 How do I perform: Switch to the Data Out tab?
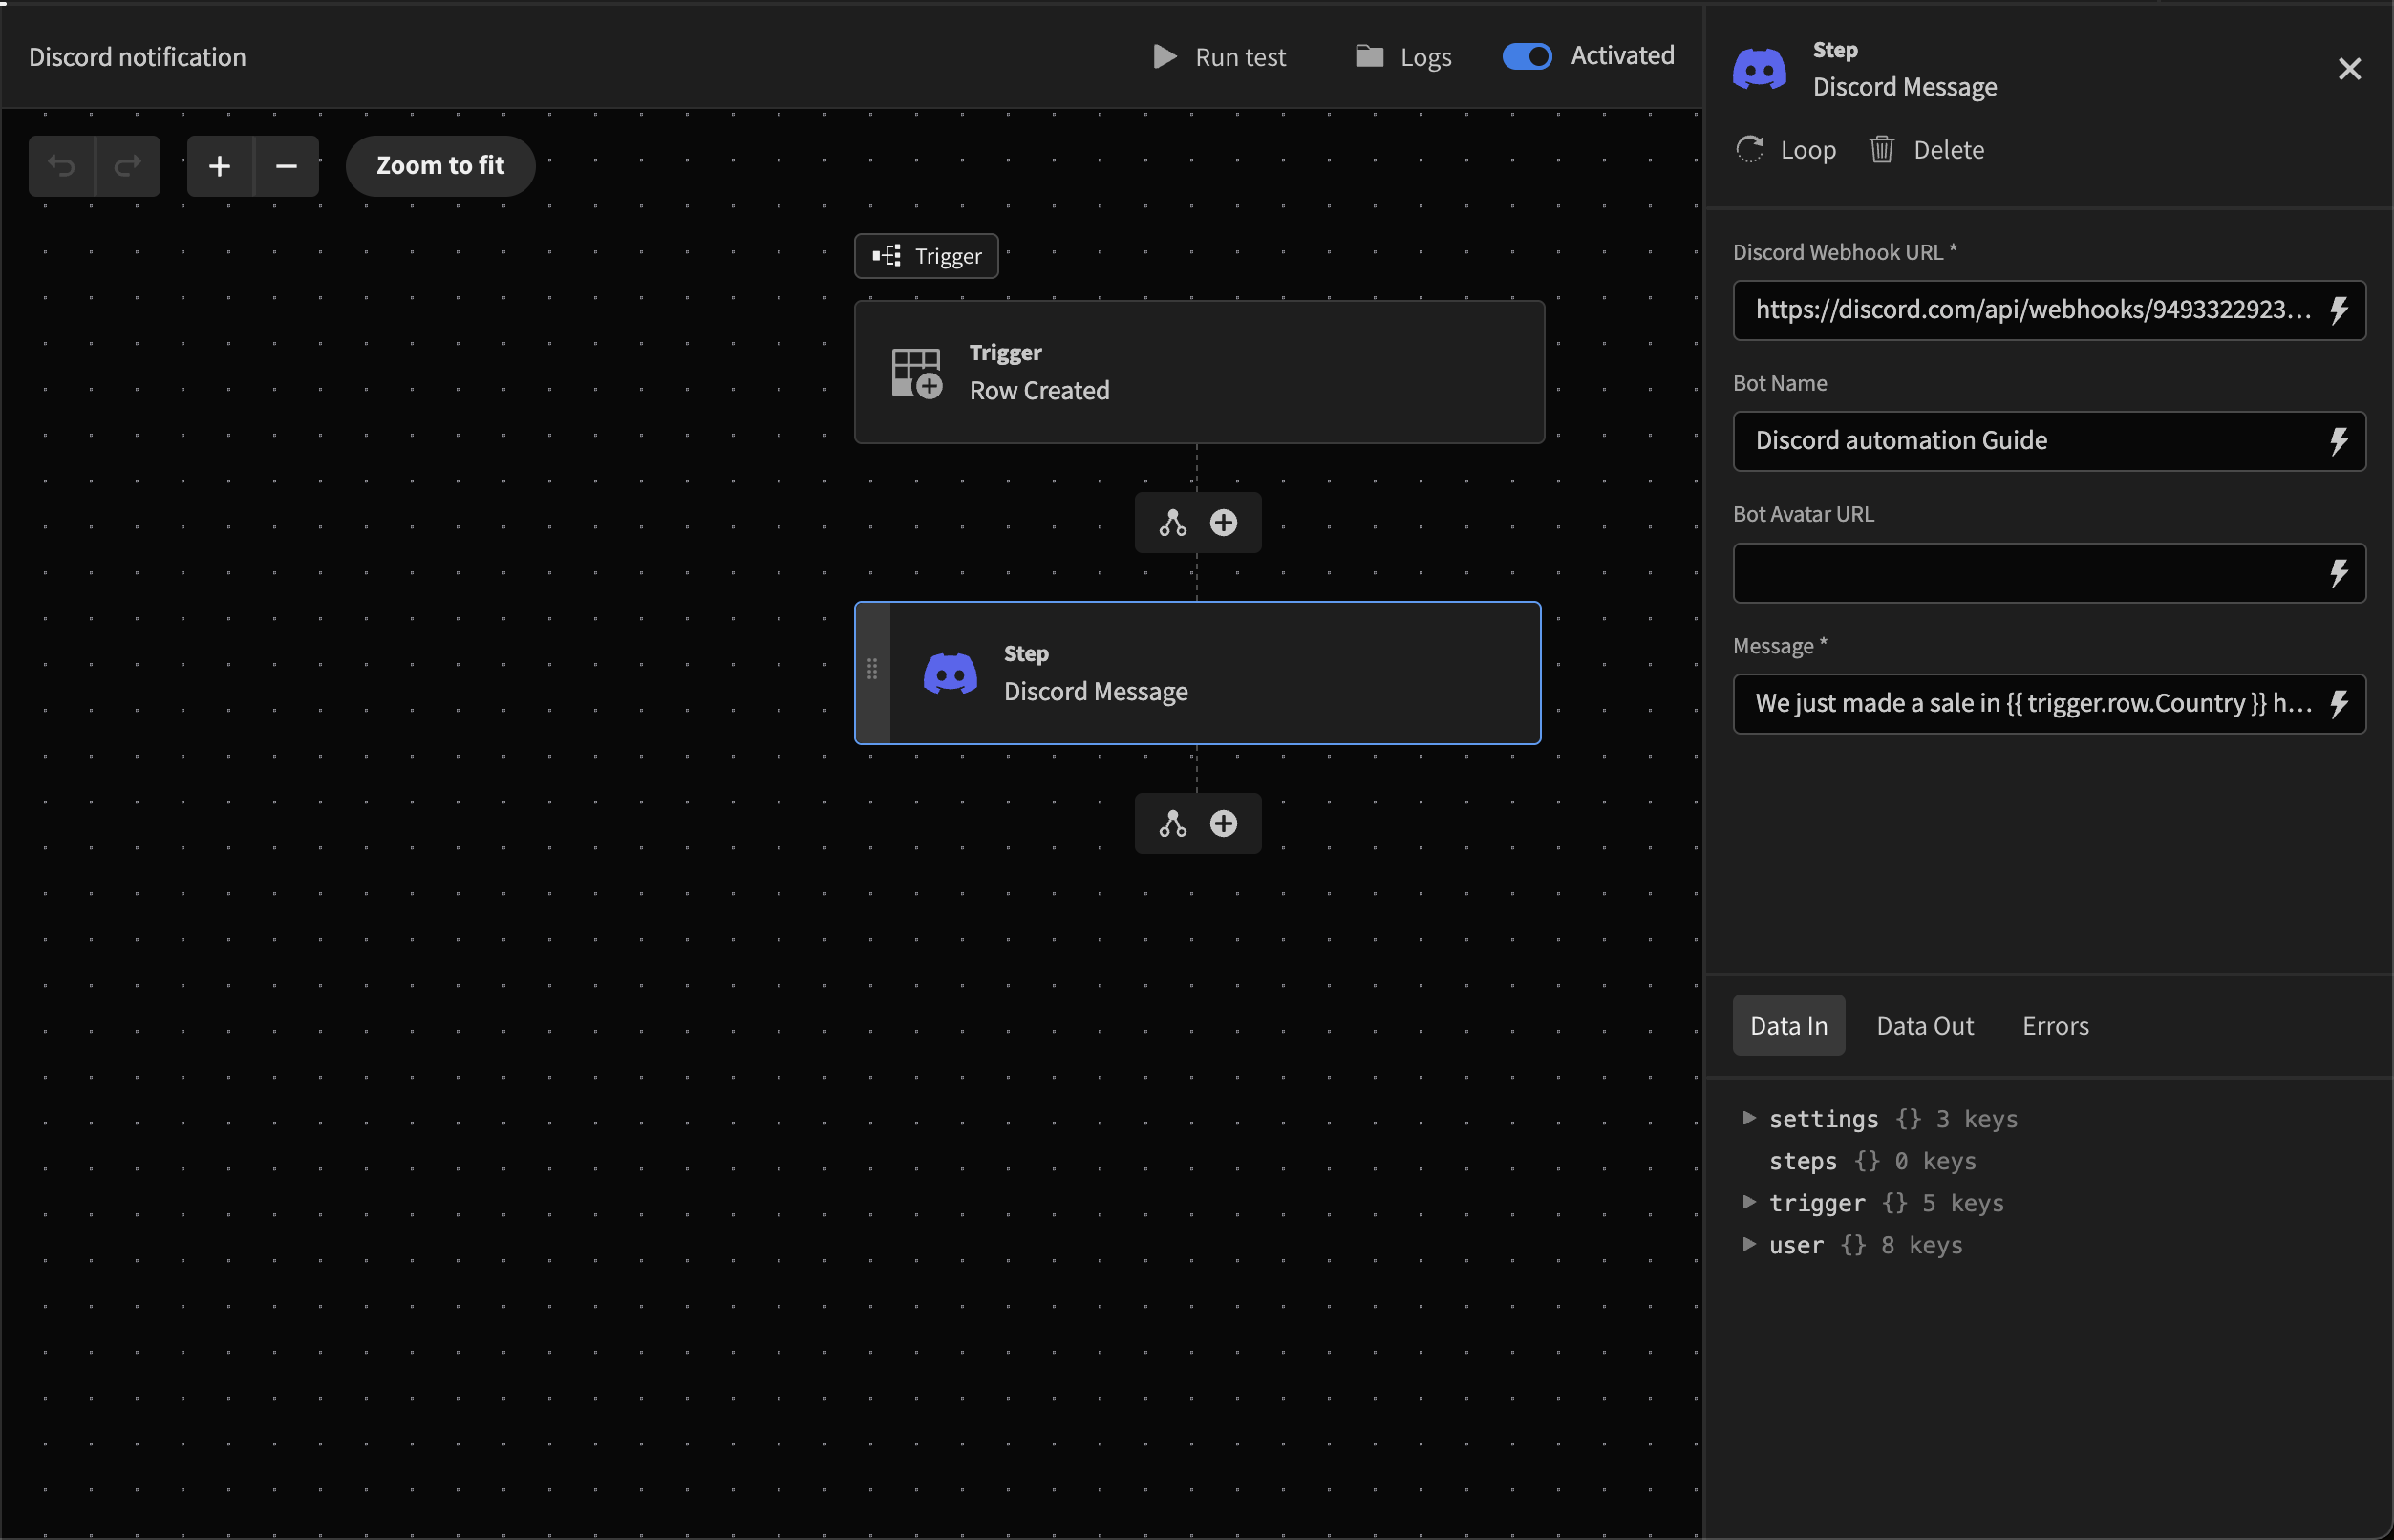tap(1924, 1026)
